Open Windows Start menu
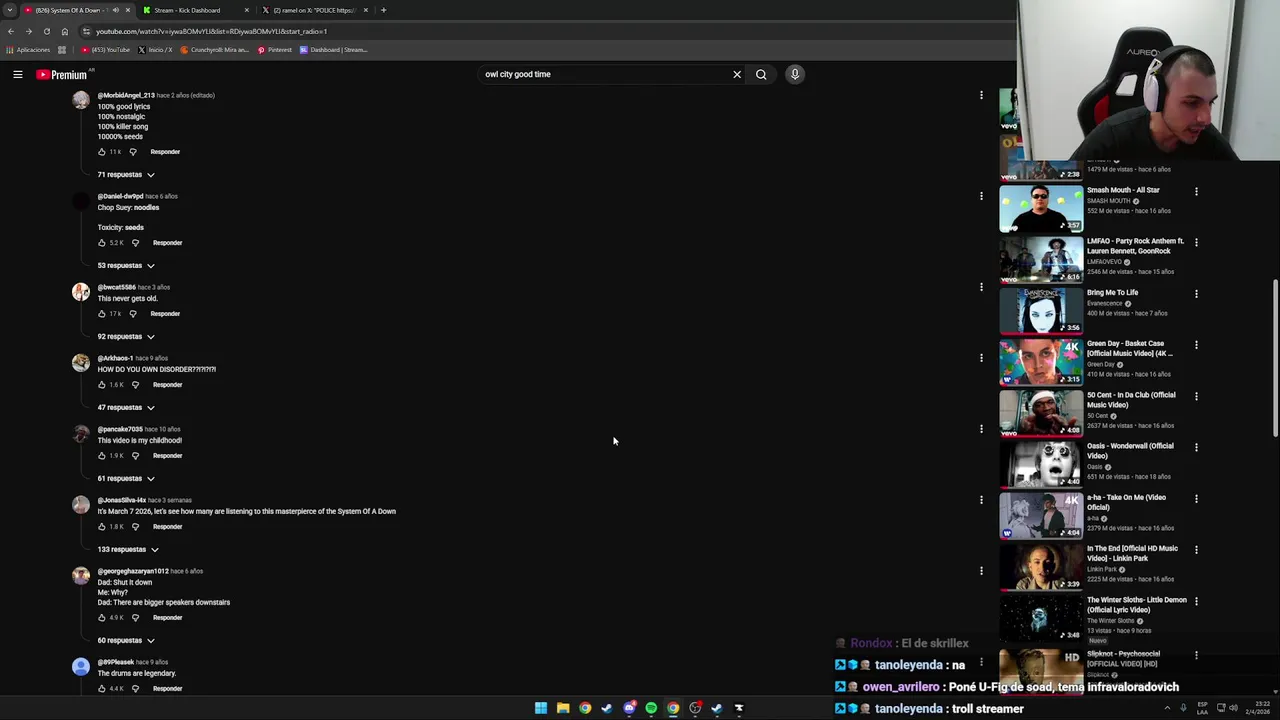 [x=541, y=708]
